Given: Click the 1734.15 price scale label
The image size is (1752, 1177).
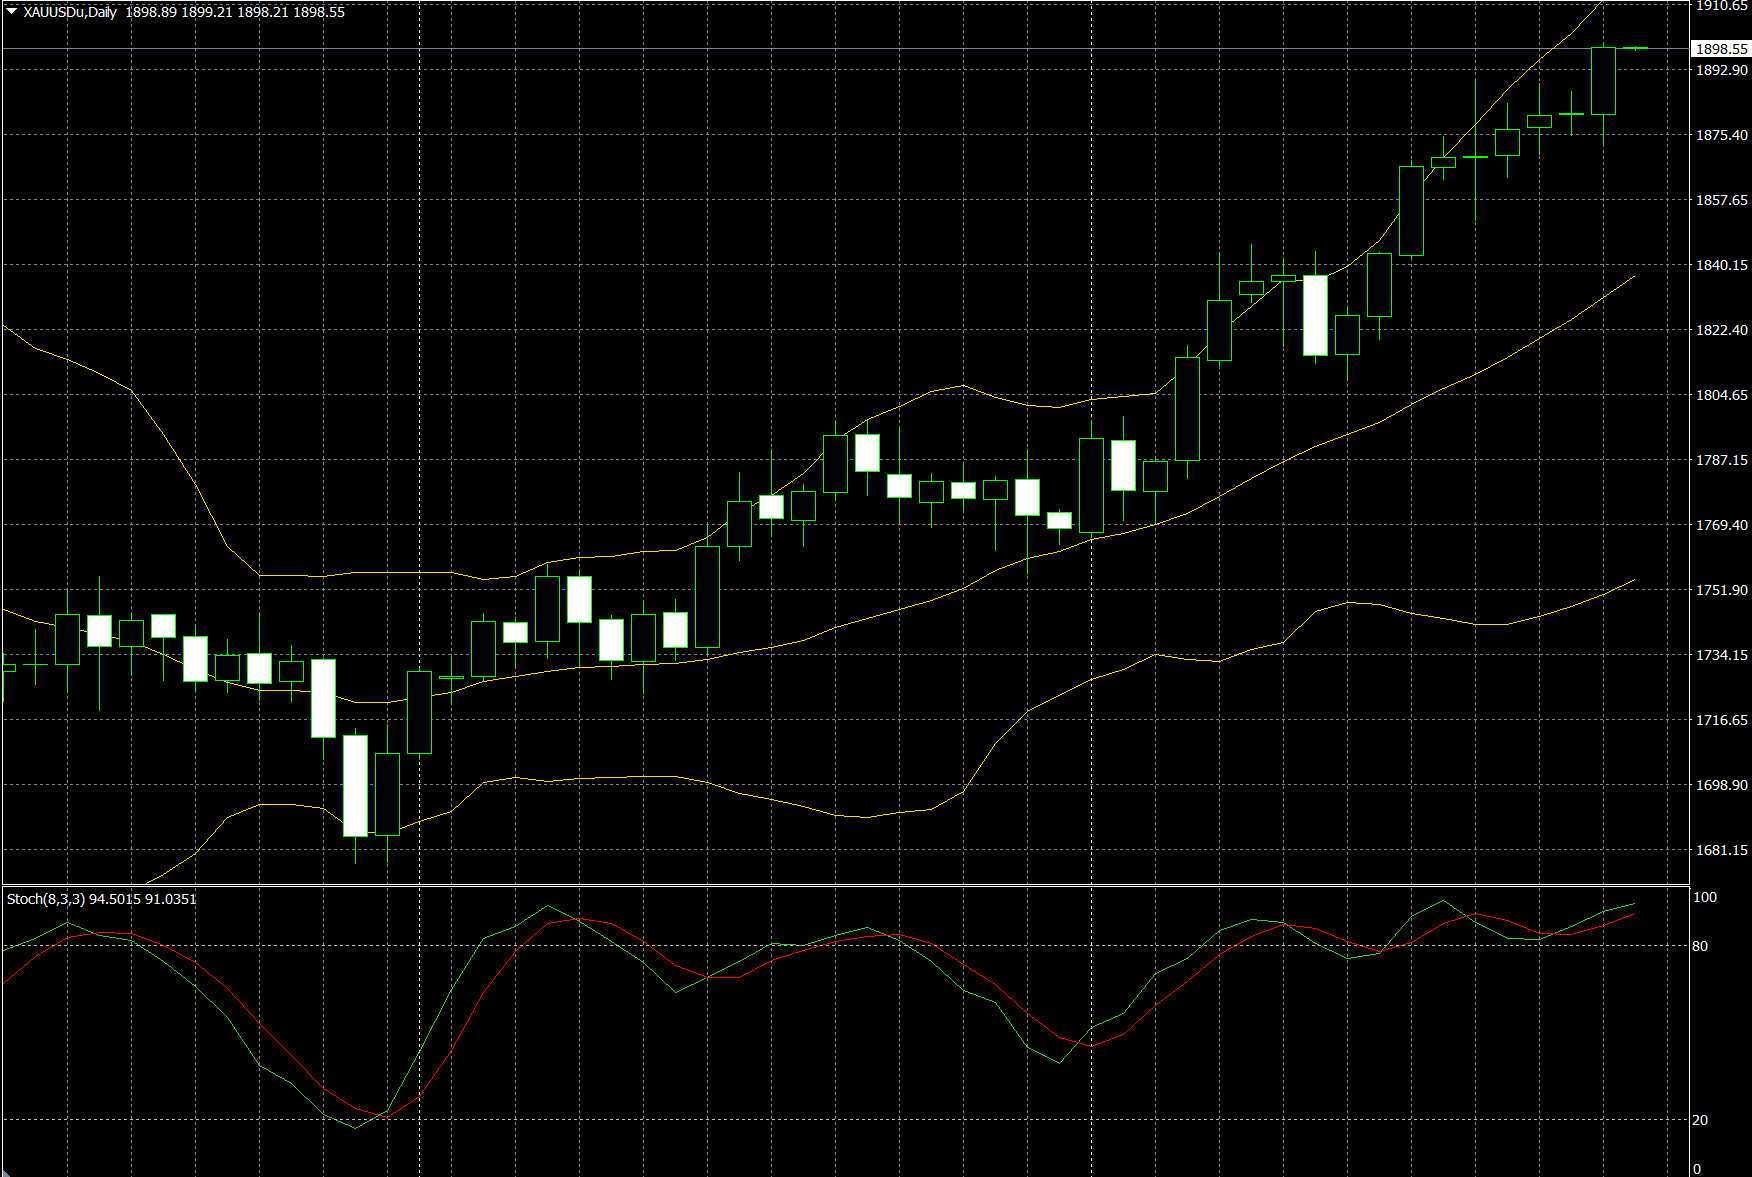Looking at the screenshot, I should (1722, 655).
